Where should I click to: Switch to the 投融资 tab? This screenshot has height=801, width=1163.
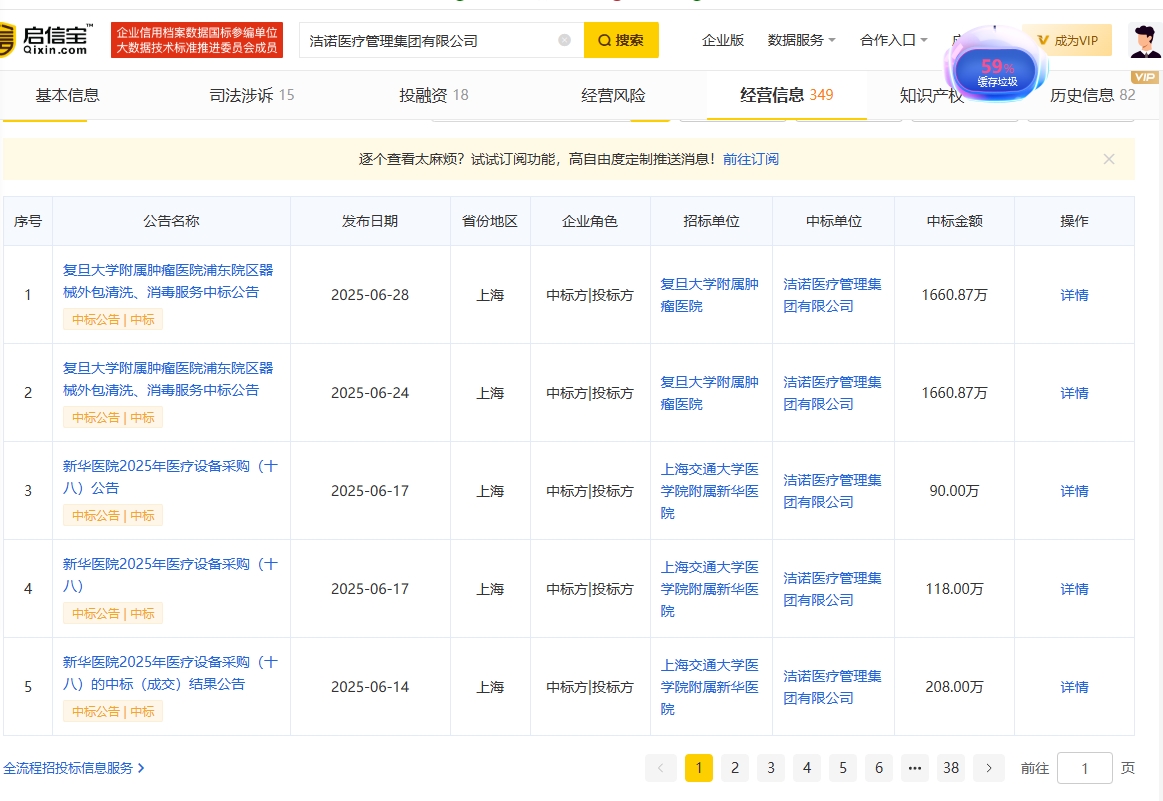[x=433, y=95]
